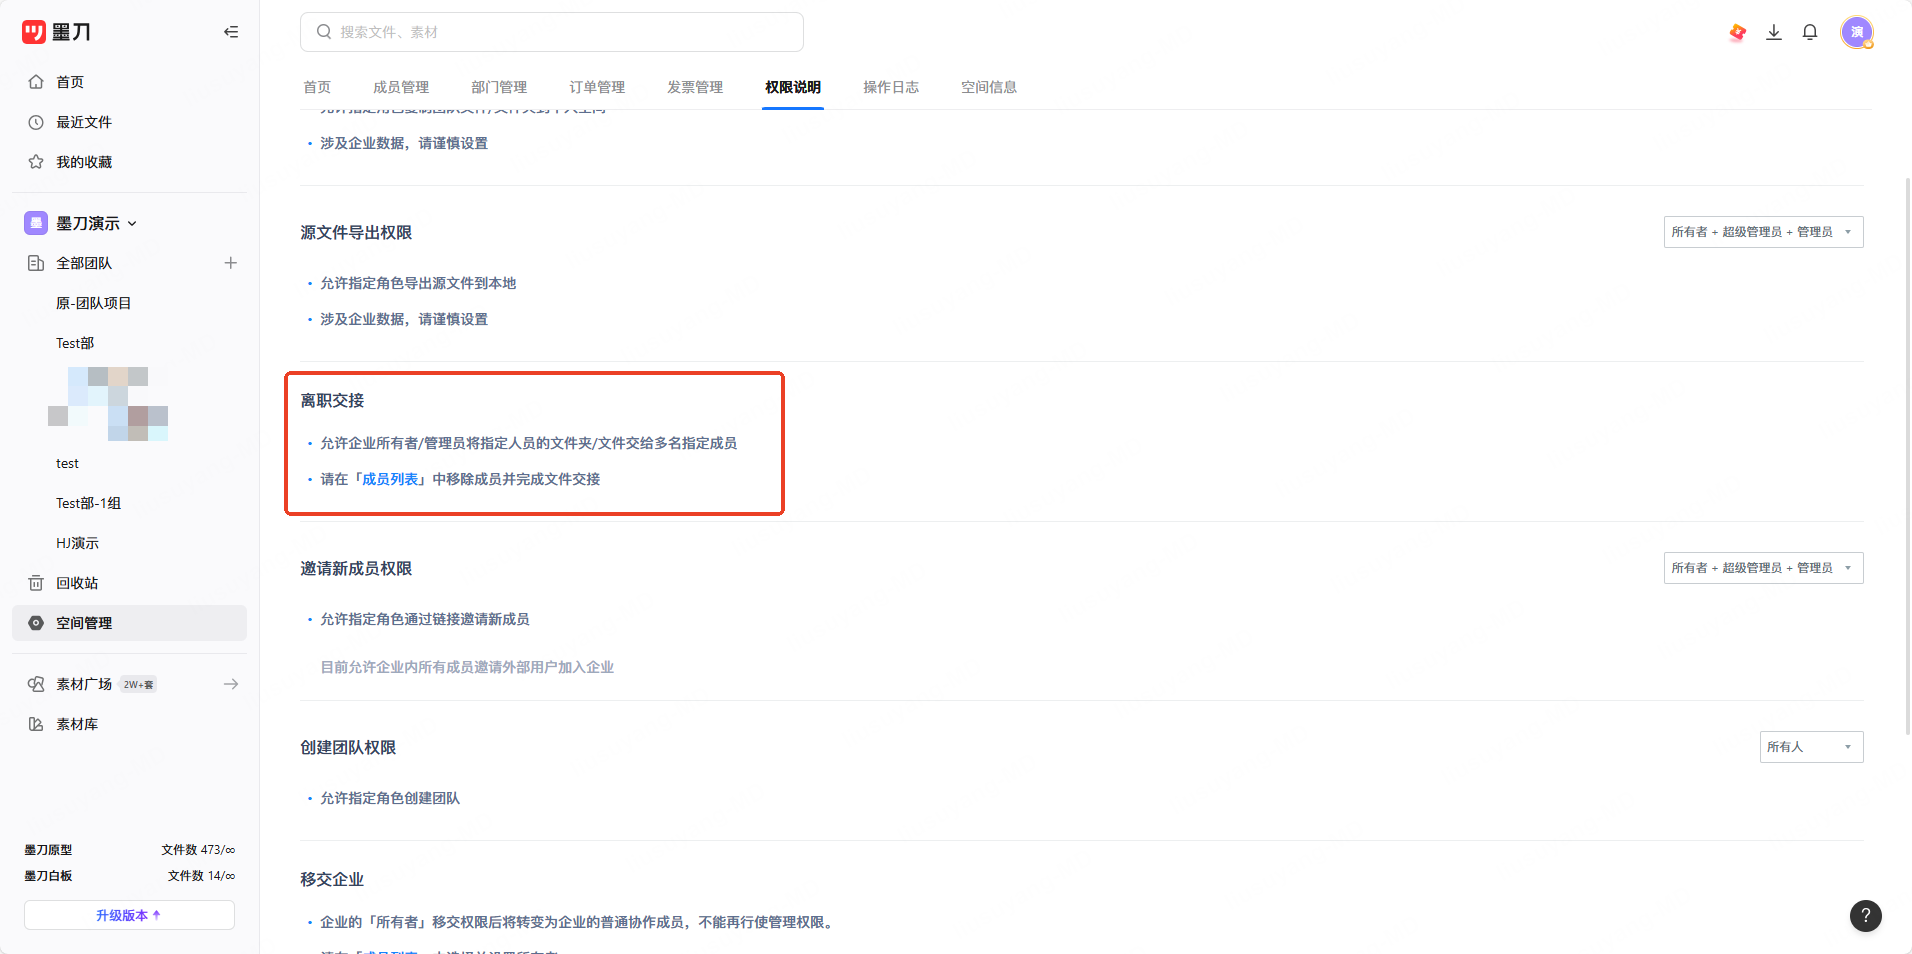Click the 成员列表 link under 离职交接

pyautogui.click(x=390, y=479)
